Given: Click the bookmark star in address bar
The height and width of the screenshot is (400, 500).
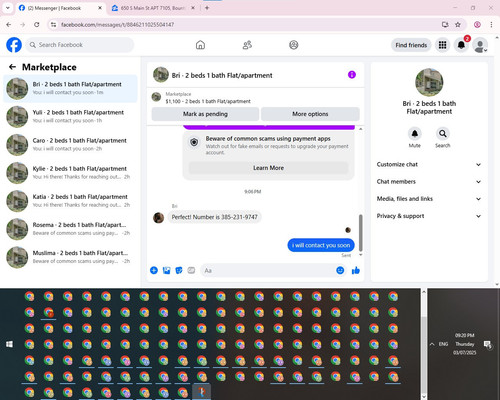Looking at the screenshot, I should tap(458, 24).
